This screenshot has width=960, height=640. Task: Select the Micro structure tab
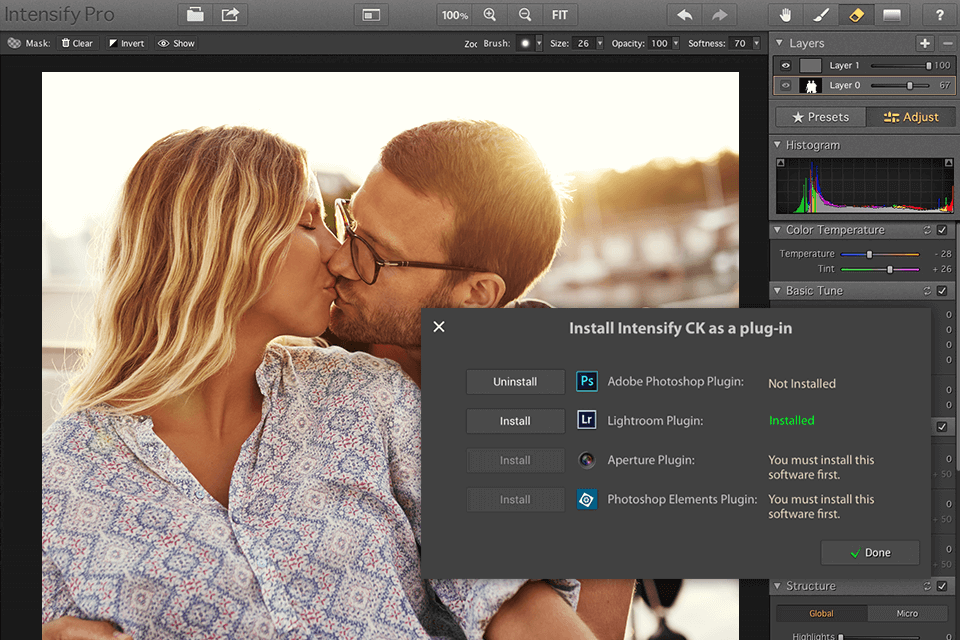point(907,614)
